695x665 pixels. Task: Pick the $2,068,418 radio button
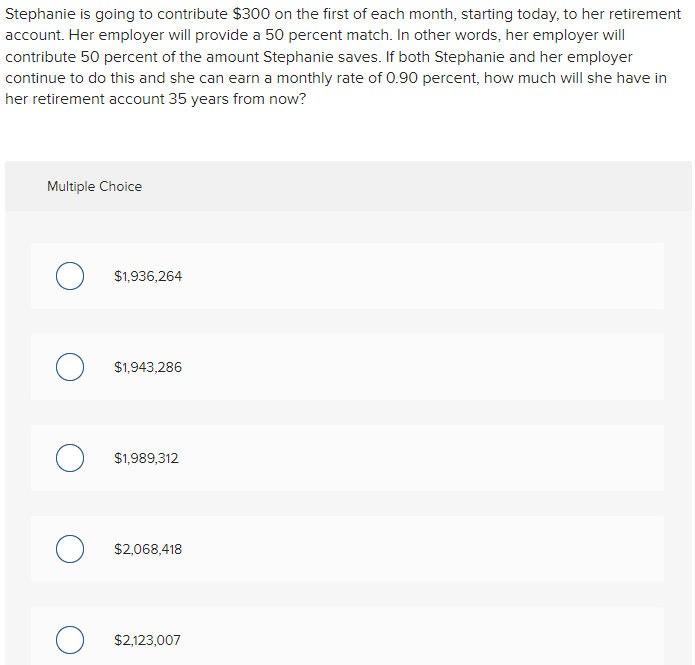click(x=70, y=549)
